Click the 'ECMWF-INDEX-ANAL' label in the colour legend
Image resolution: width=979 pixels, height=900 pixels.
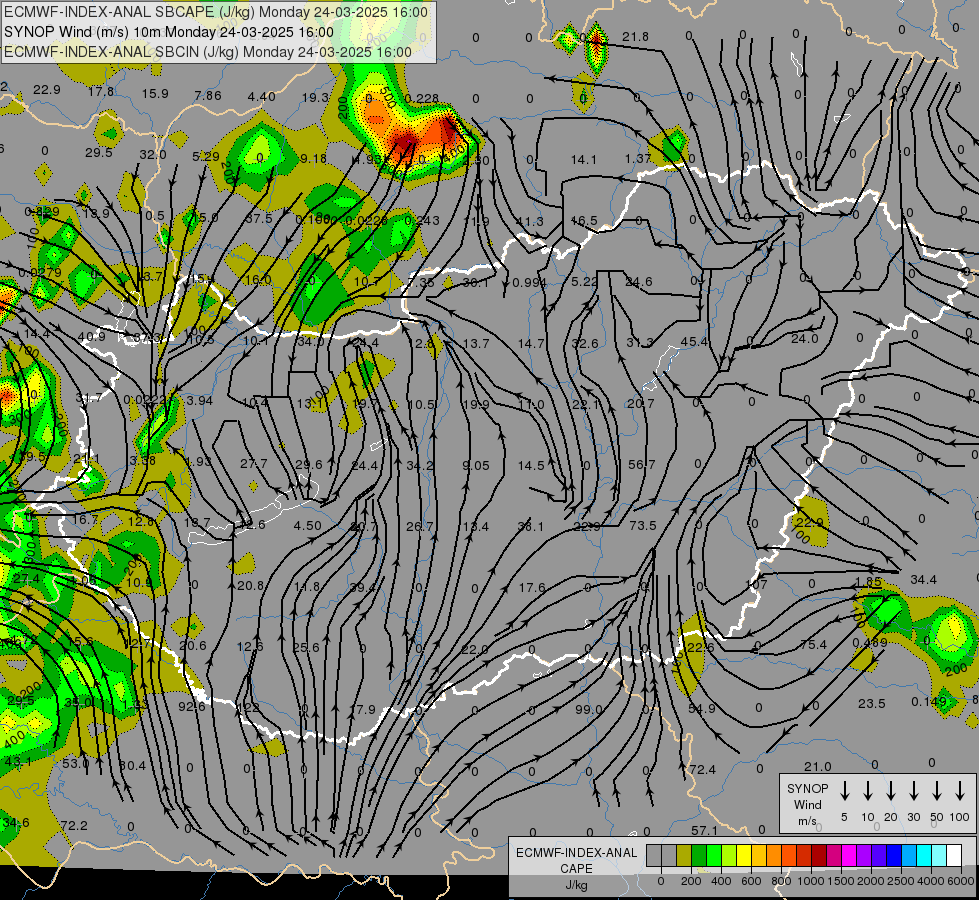pos(576,853)
